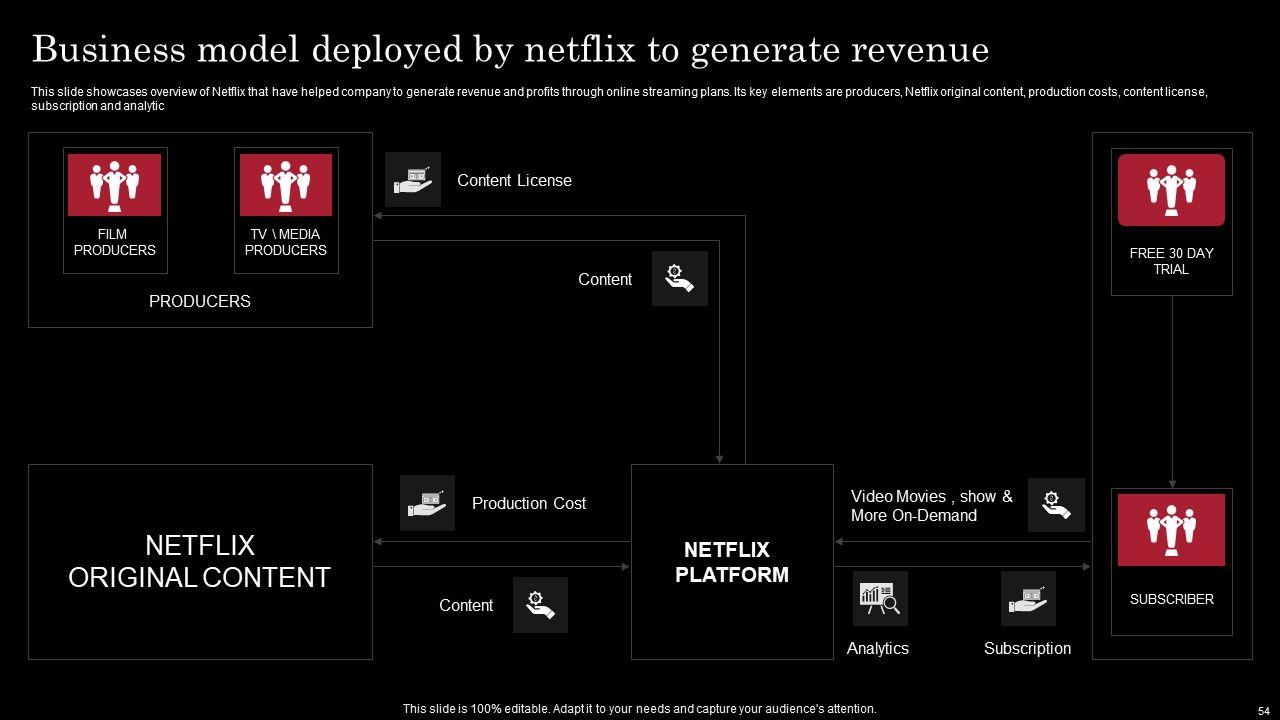Click the Production Cost money-in-hand icon
Screen dimensions: 1280x720
427,503
